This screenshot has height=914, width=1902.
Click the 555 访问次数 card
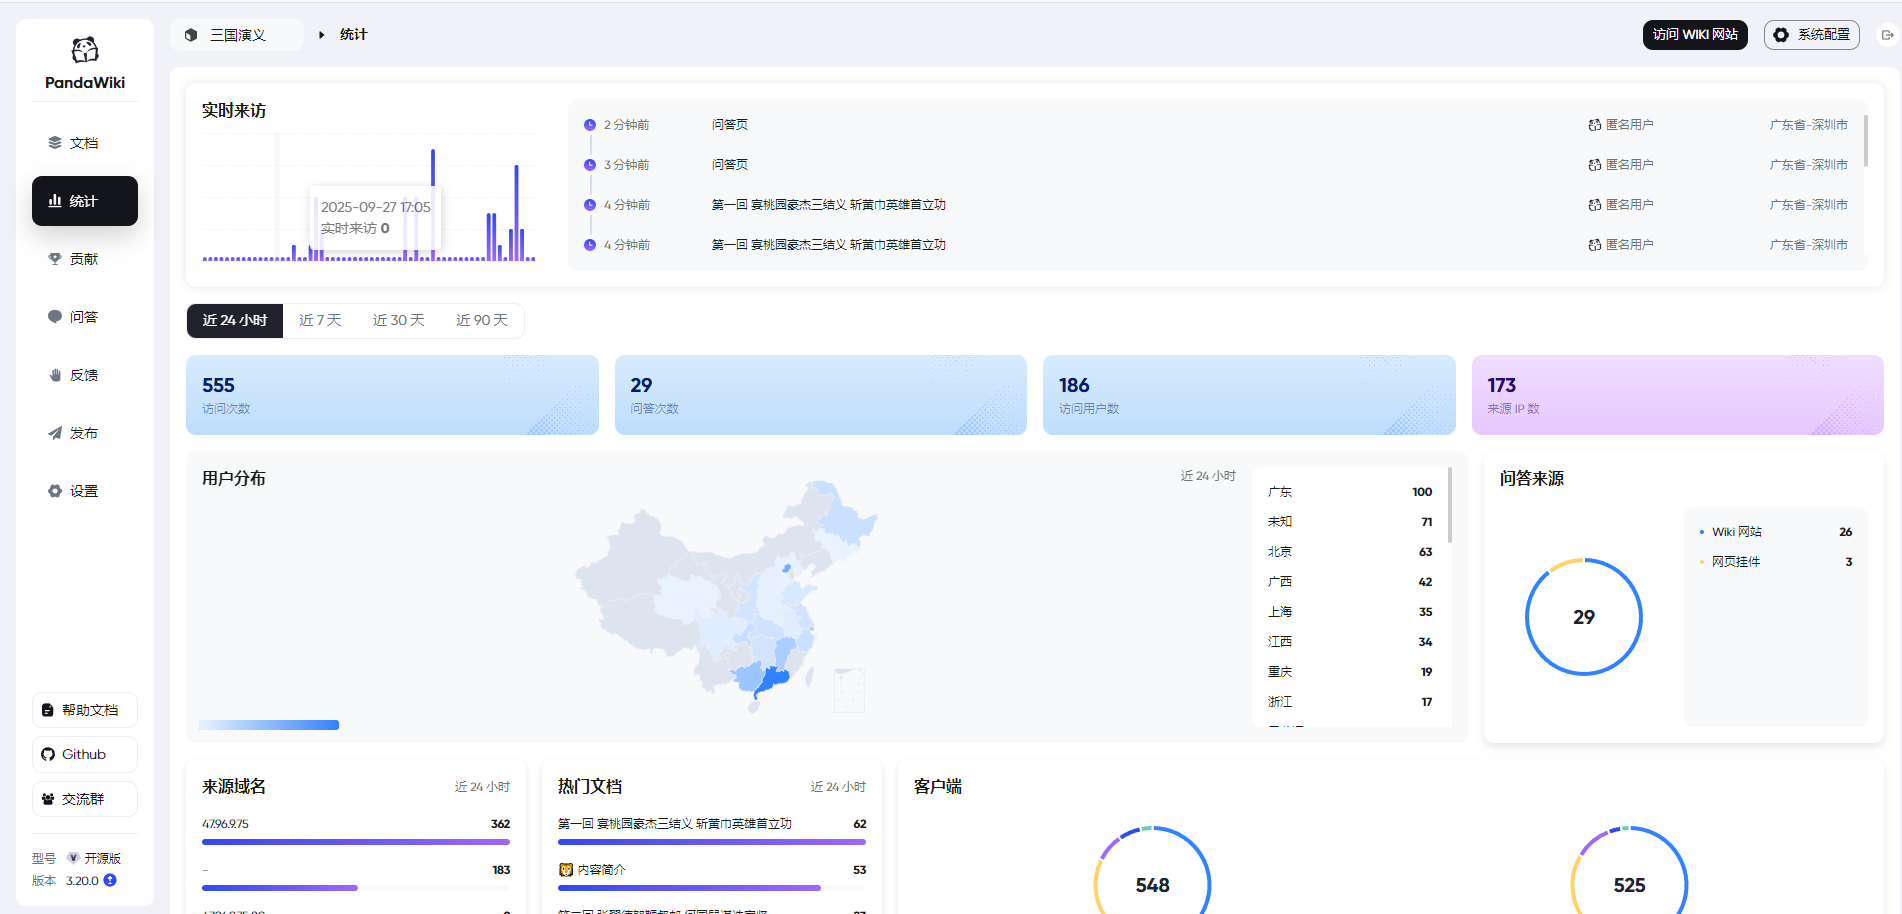click(x=392, y=395)
